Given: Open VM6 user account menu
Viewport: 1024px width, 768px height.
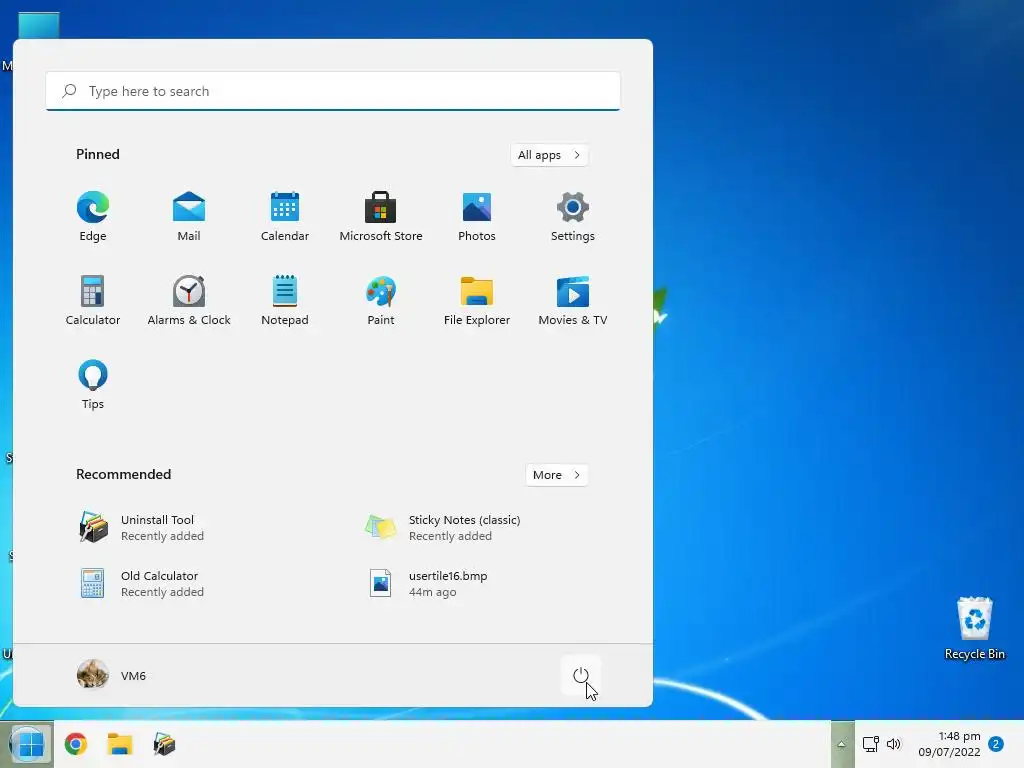Looking at the screenshot, I should coord(112,675).
